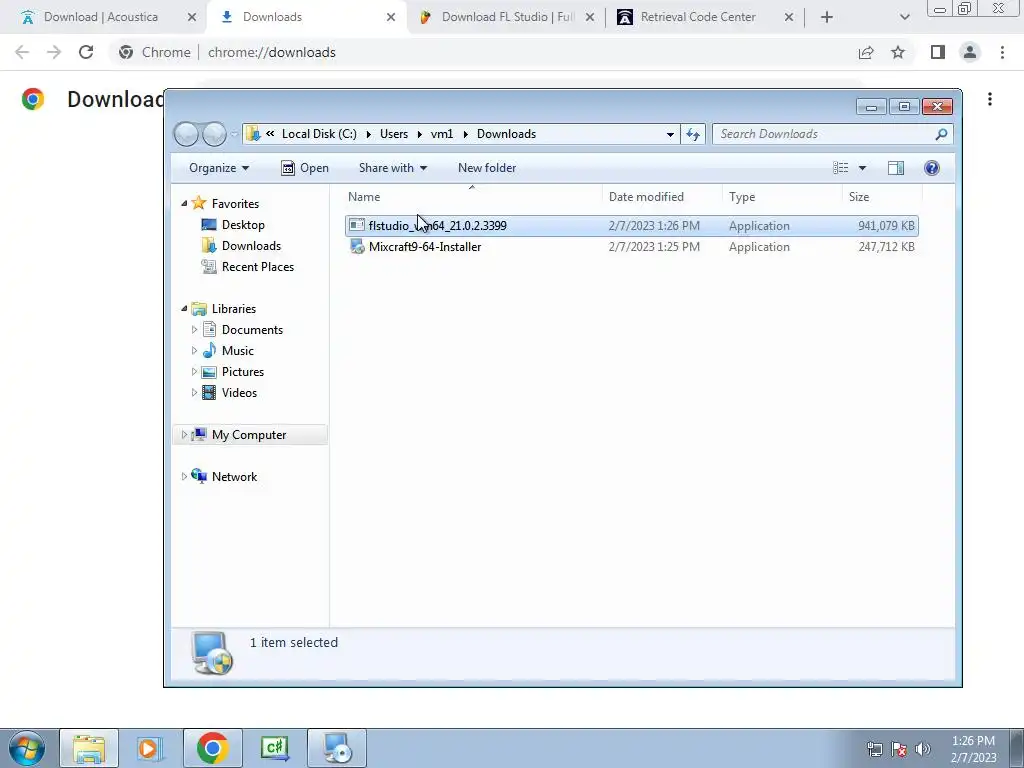Expand the My Computer node

tap(184, 434)
